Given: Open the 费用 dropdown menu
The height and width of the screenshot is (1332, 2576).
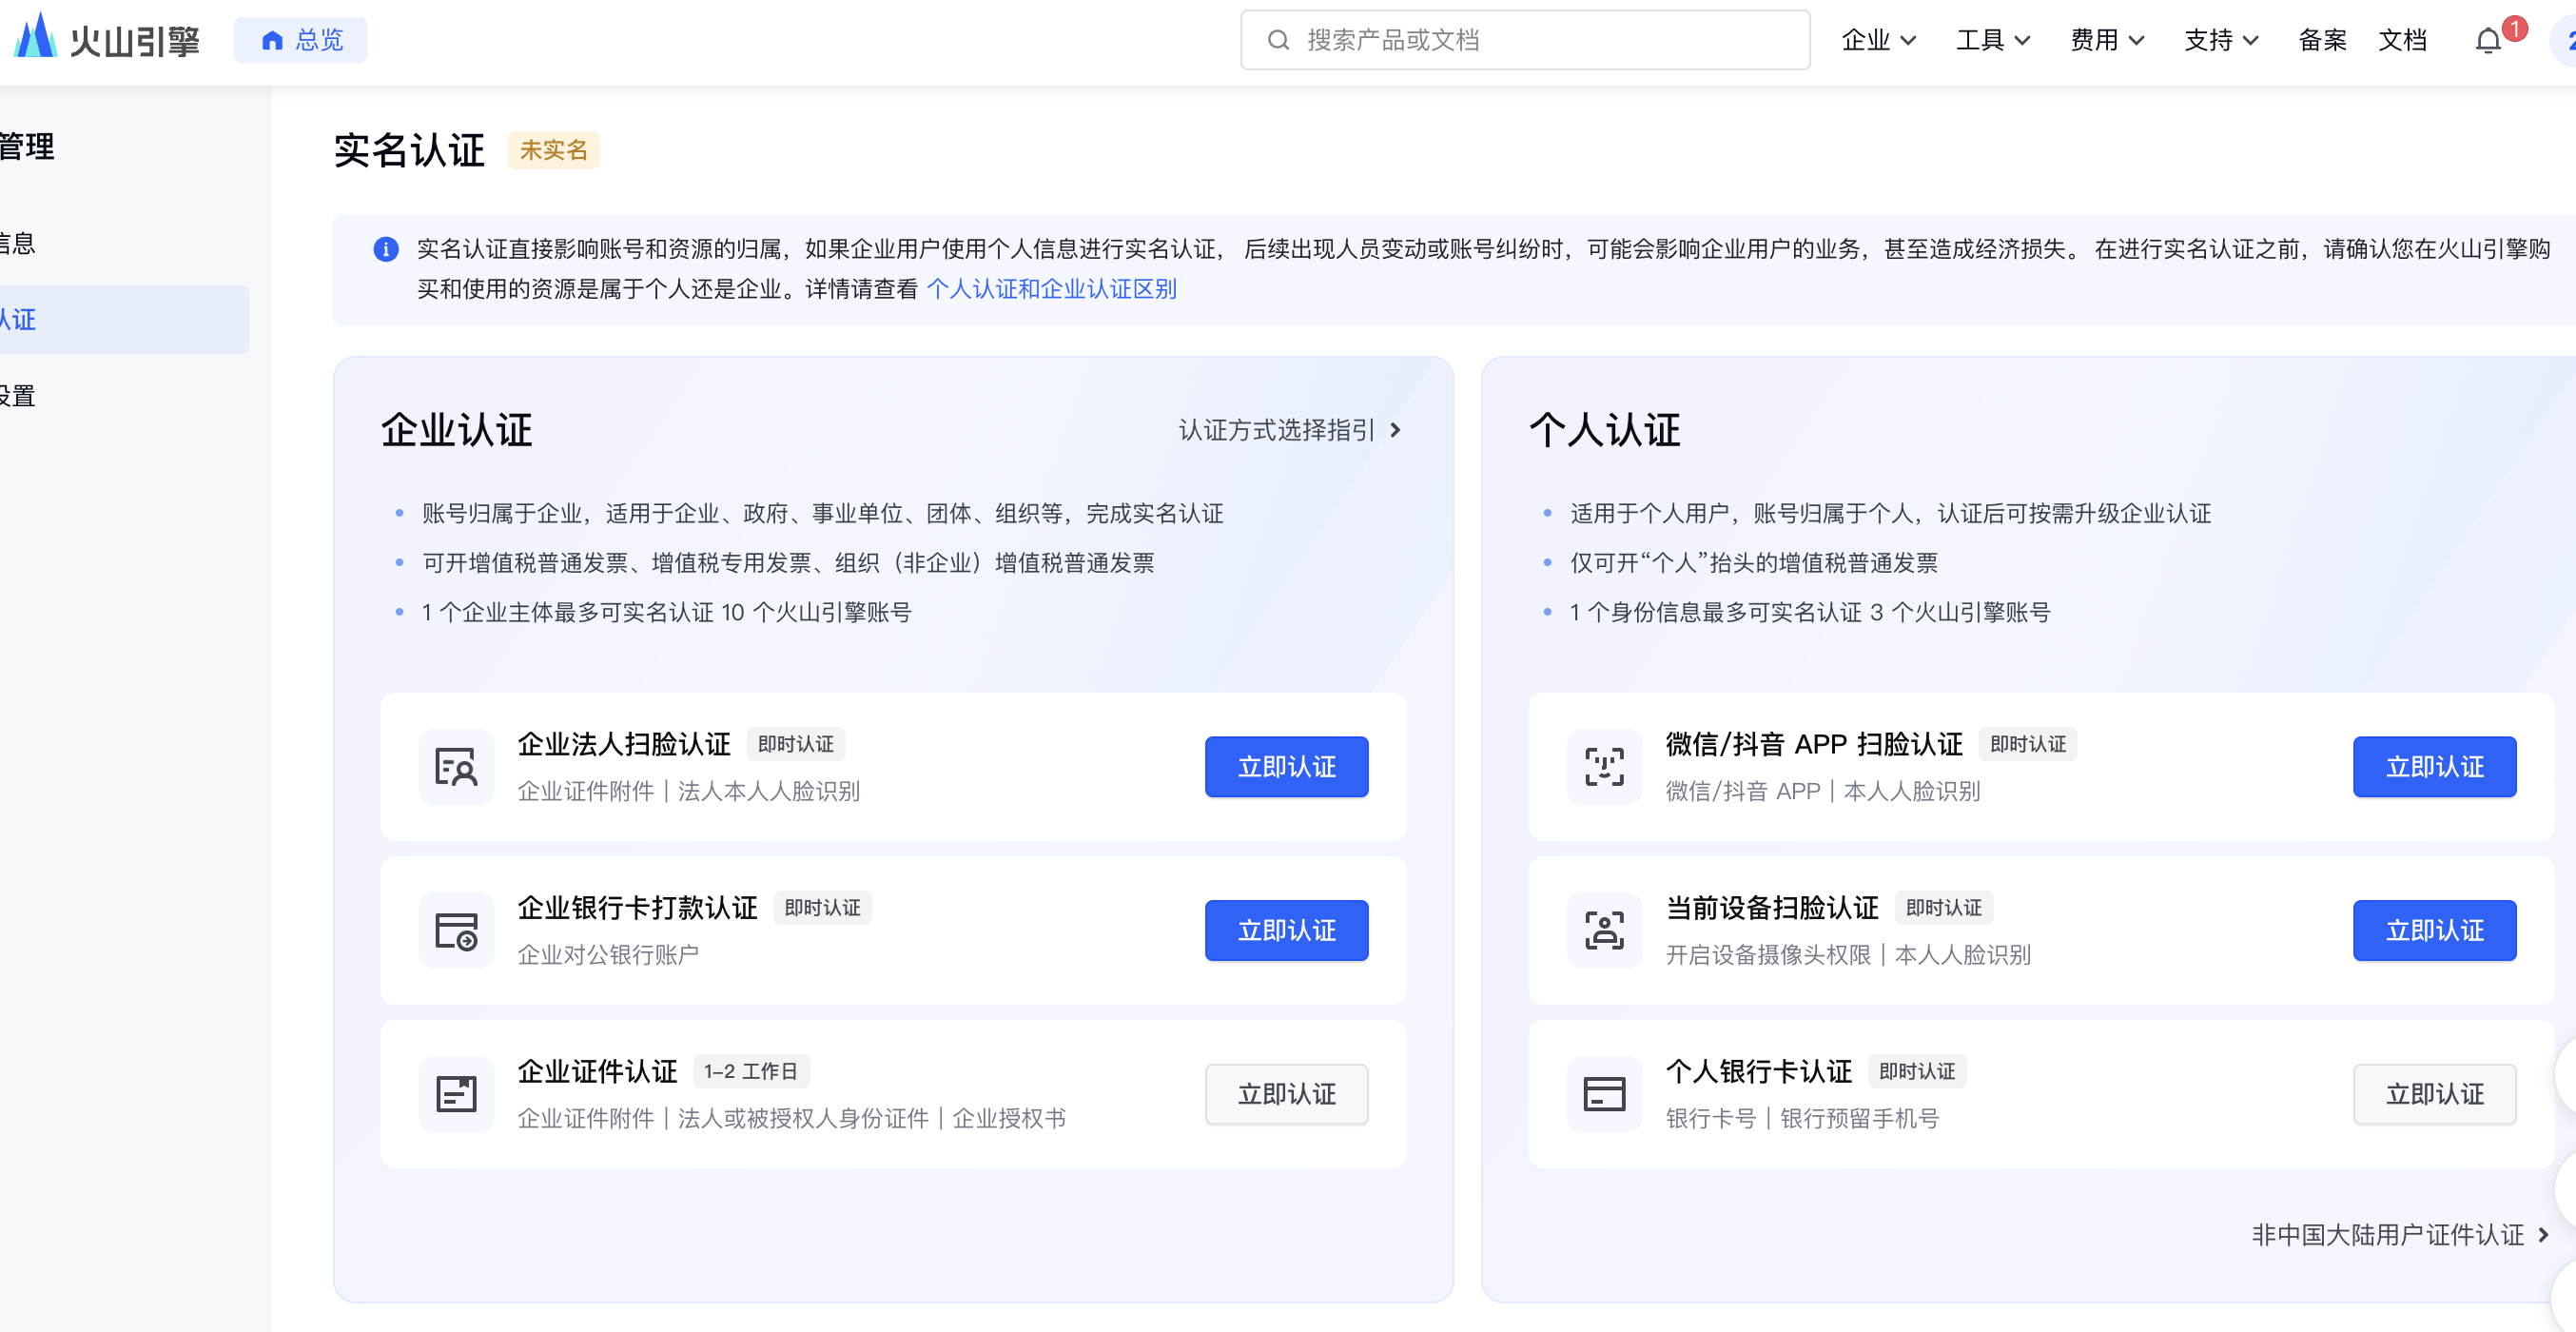Looking at the screenshot, I should (x=2106, y=40).
